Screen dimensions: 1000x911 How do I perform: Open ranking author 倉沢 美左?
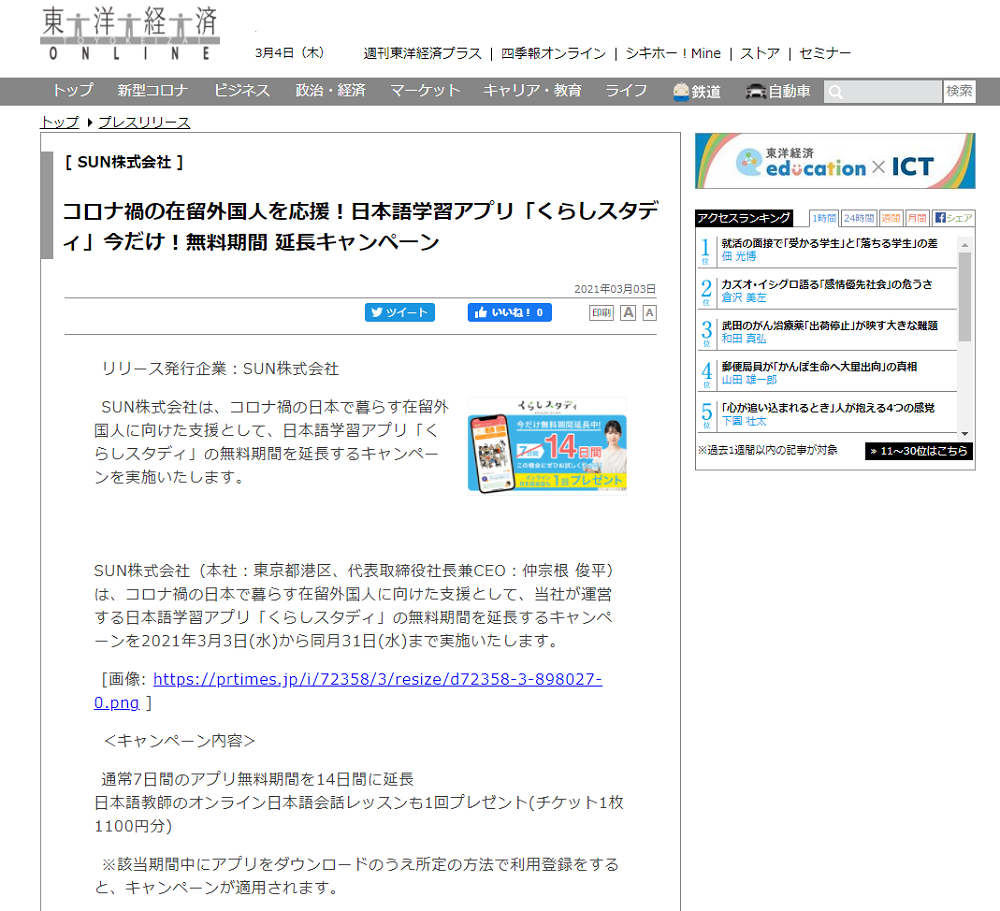click(x=744, y=298)
